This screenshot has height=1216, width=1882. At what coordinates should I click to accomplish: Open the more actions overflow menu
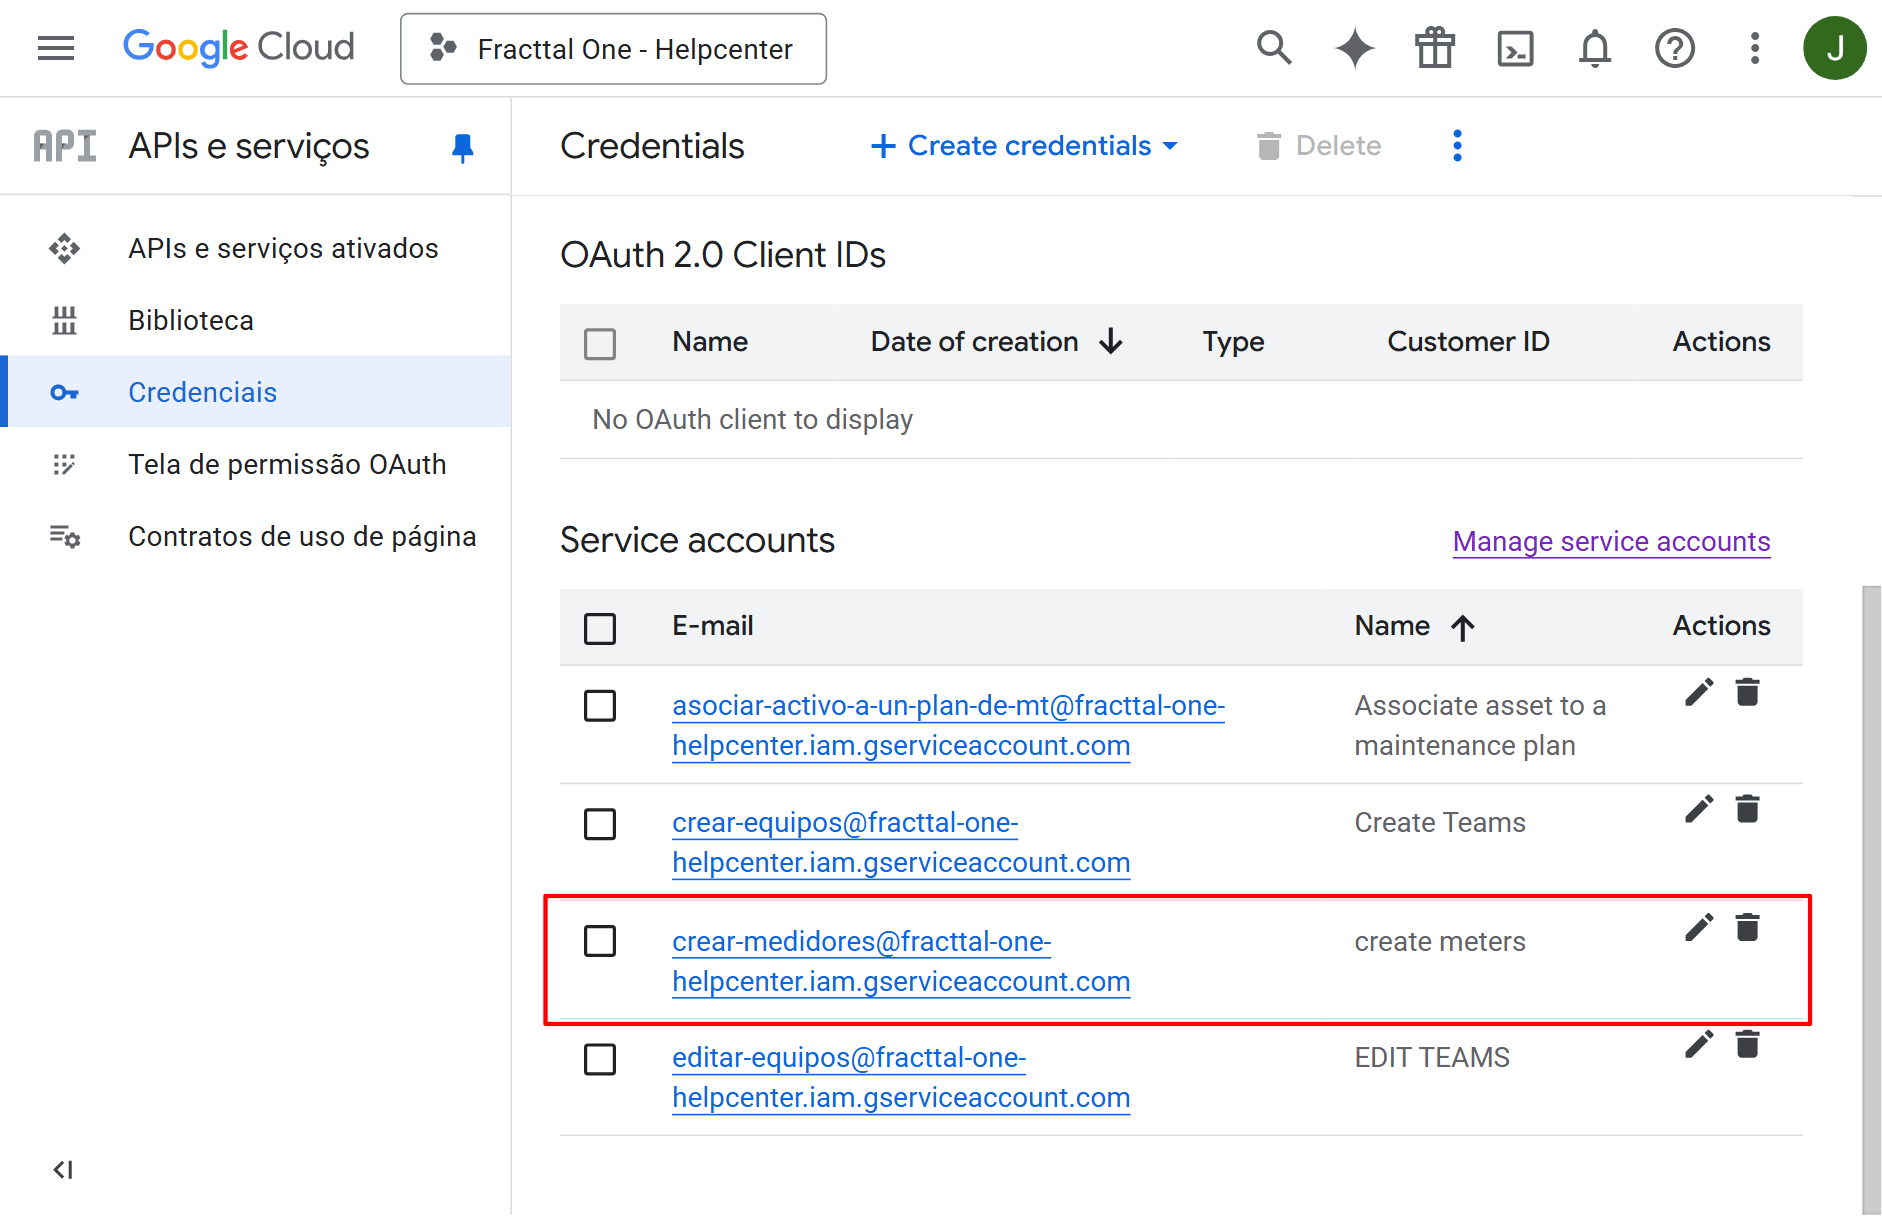tap(1457, 146)
